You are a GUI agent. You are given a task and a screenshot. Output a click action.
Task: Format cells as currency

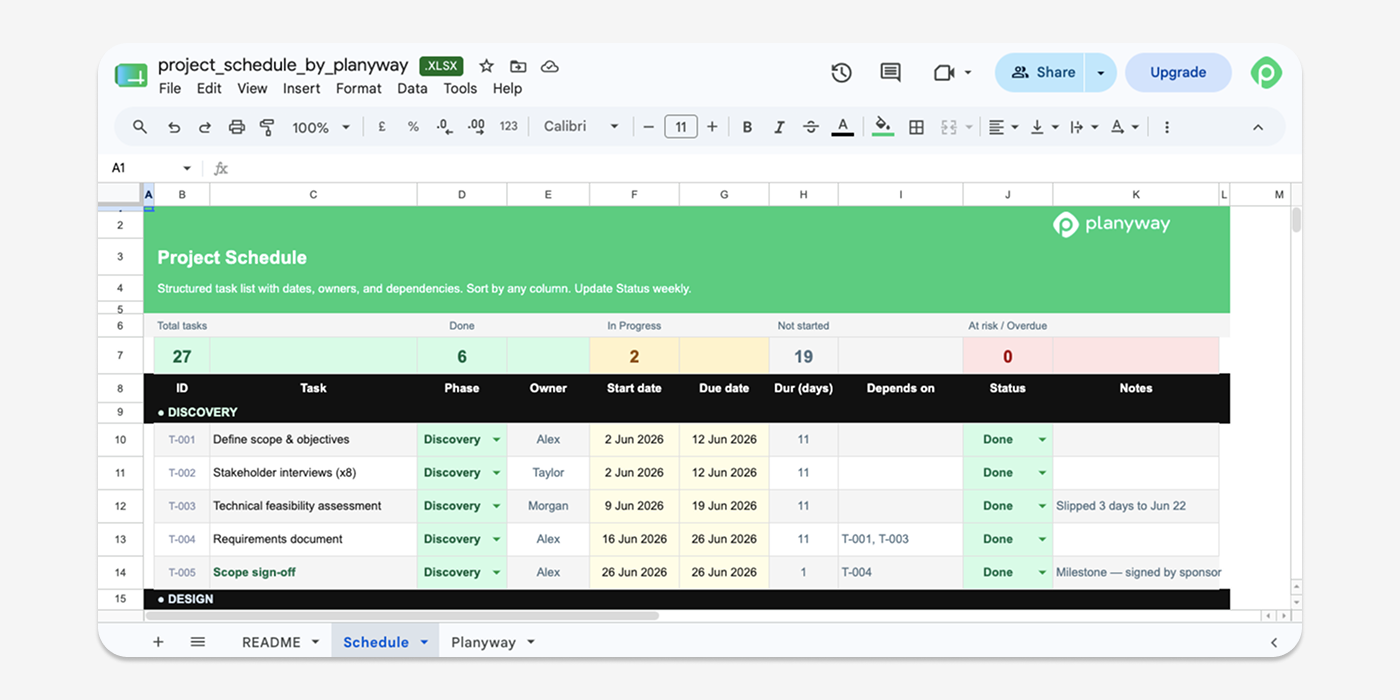point(381,127)
